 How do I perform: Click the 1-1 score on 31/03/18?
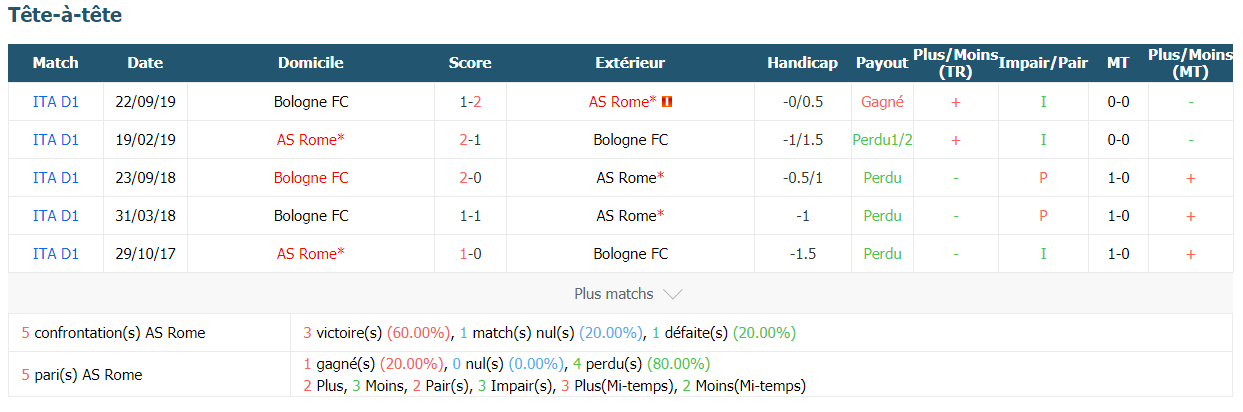[470, 216]
